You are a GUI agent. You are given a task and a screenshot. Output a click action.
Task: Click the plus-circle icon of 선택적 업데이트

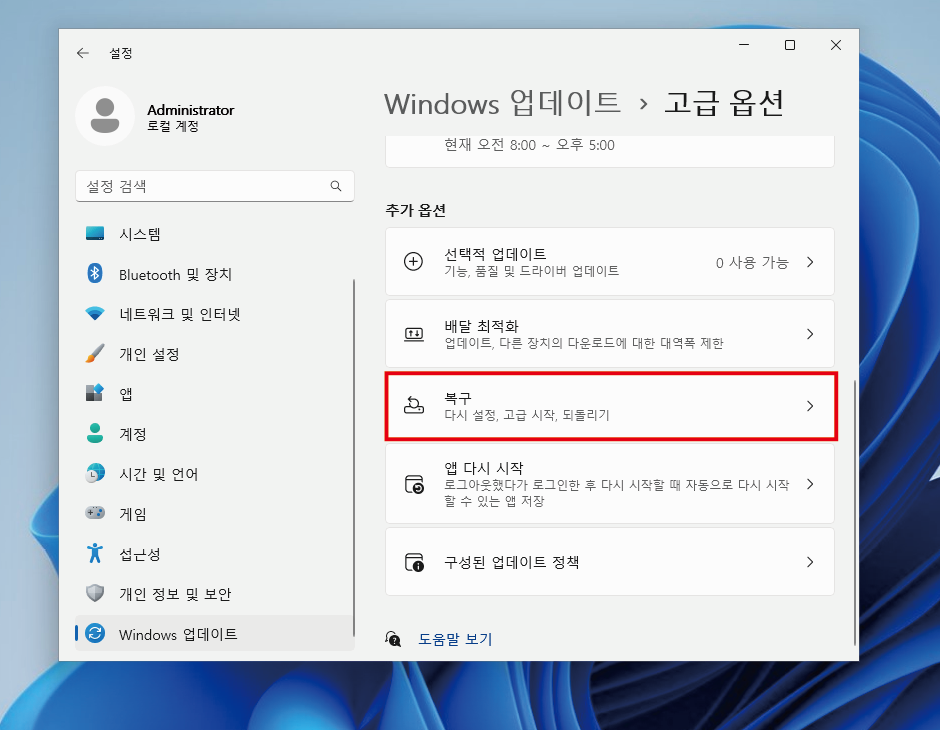414,262
